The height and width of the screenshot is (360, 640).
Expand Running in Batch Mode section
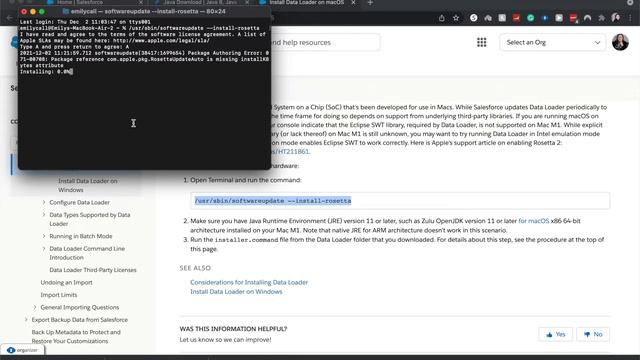pyautogui.click(x=44, y=236)
